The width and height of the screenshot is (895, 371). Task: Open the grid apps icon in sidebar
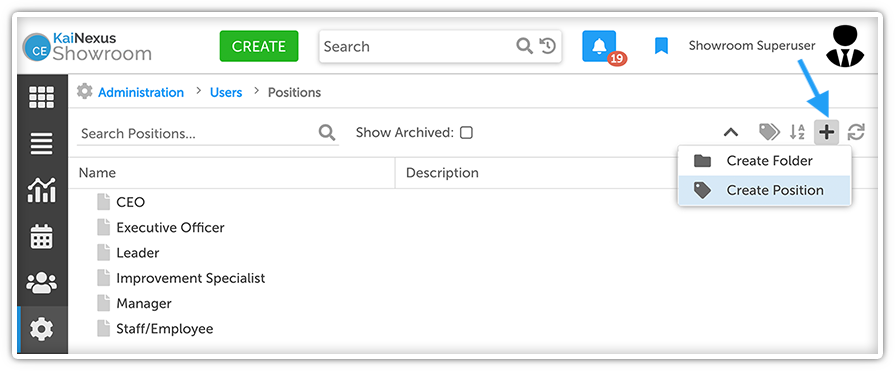pyautogui.click(x=42, y=98)
